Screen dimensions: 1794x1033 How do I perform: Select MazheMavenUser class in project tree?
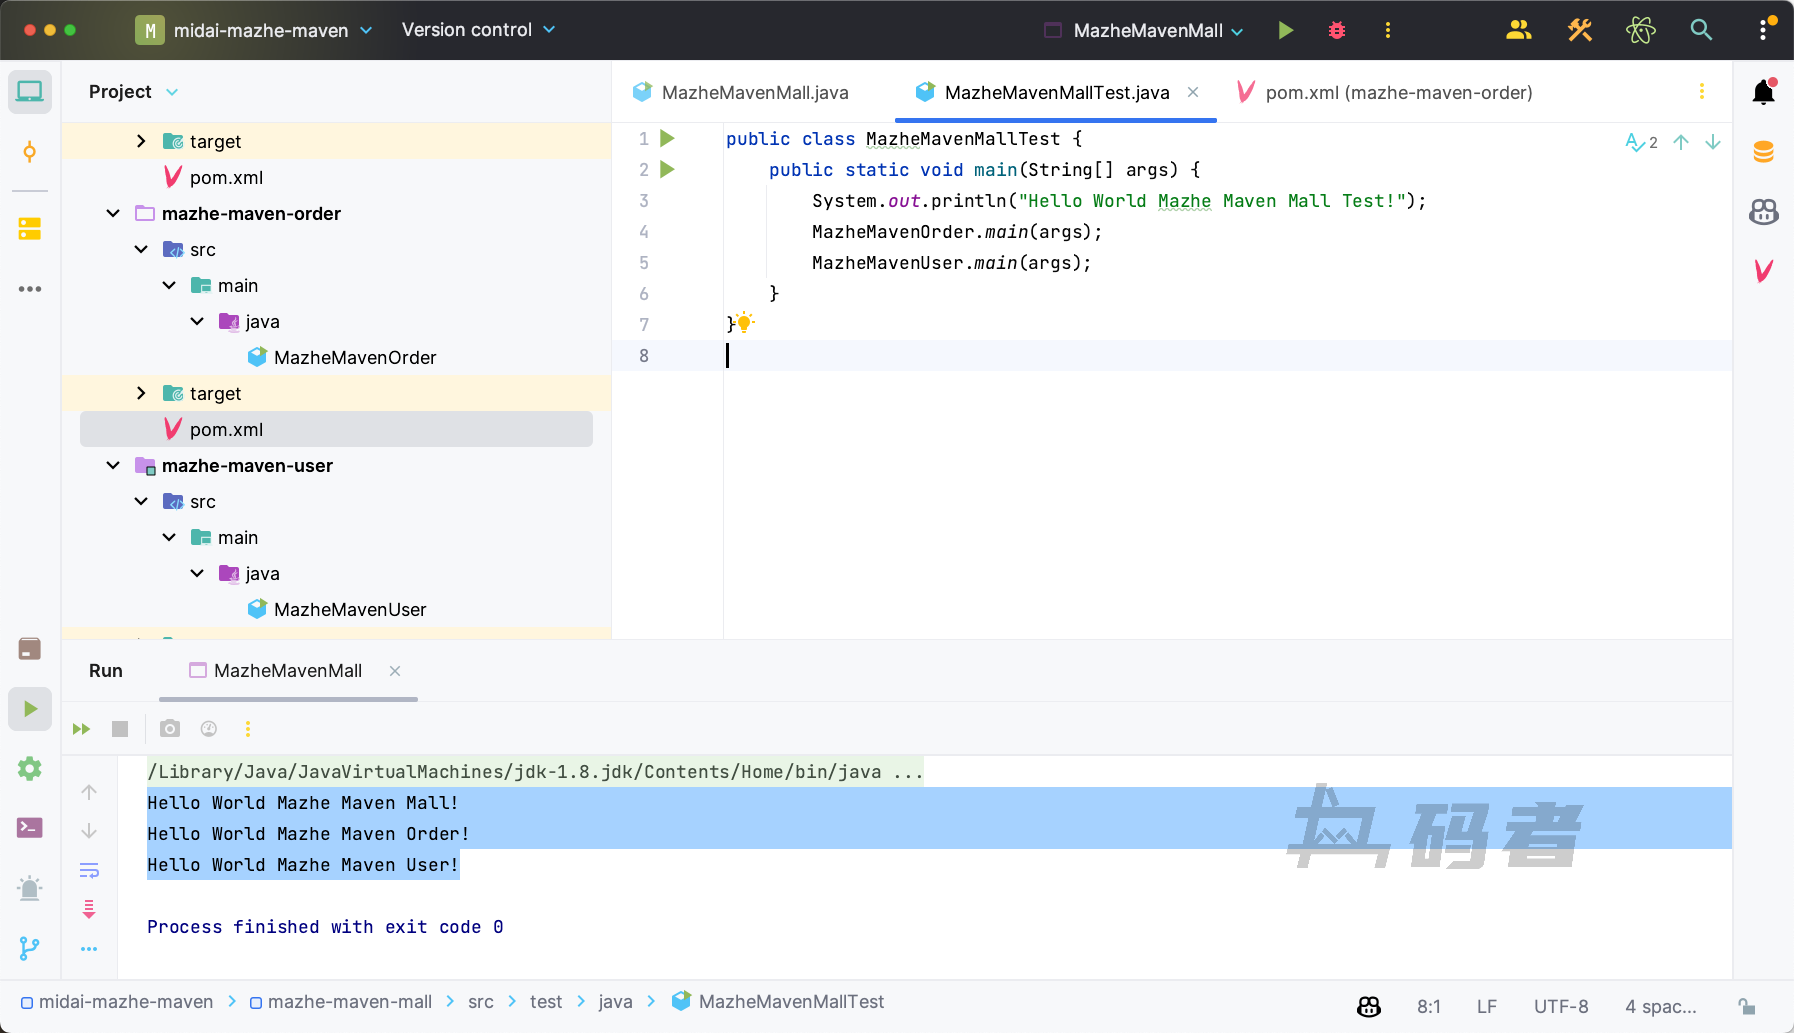pos(349,610)
